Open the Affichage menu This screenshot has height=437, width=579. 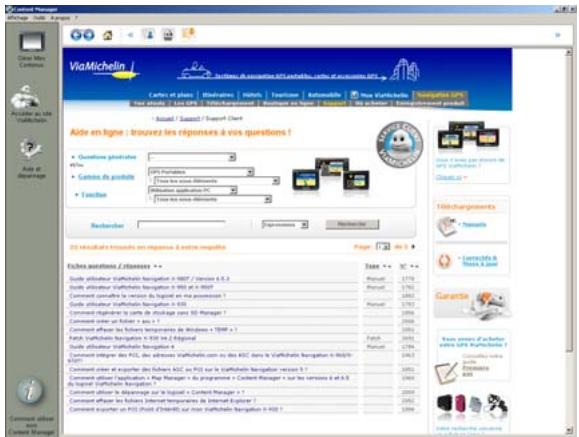pyautogui.click(x=17, y=18)
